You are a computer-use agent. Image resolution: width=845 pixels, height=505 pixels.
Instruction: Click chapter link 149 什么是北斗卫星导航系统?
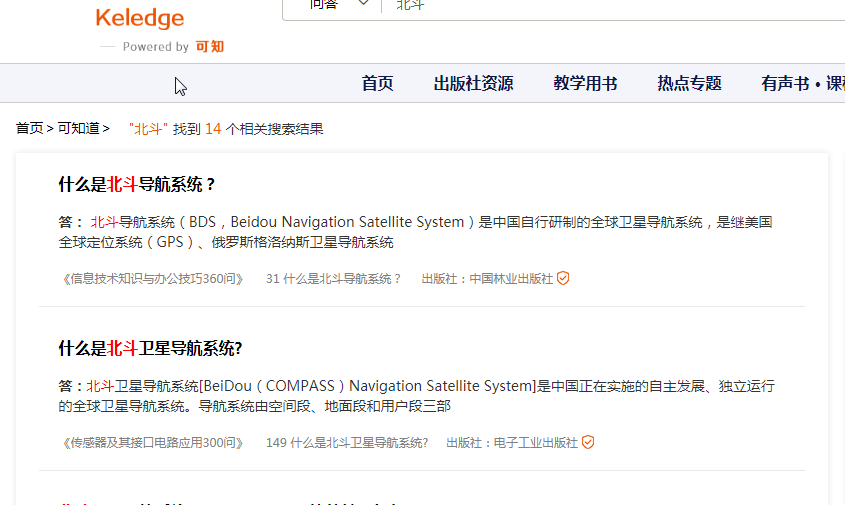coord(346,442)
